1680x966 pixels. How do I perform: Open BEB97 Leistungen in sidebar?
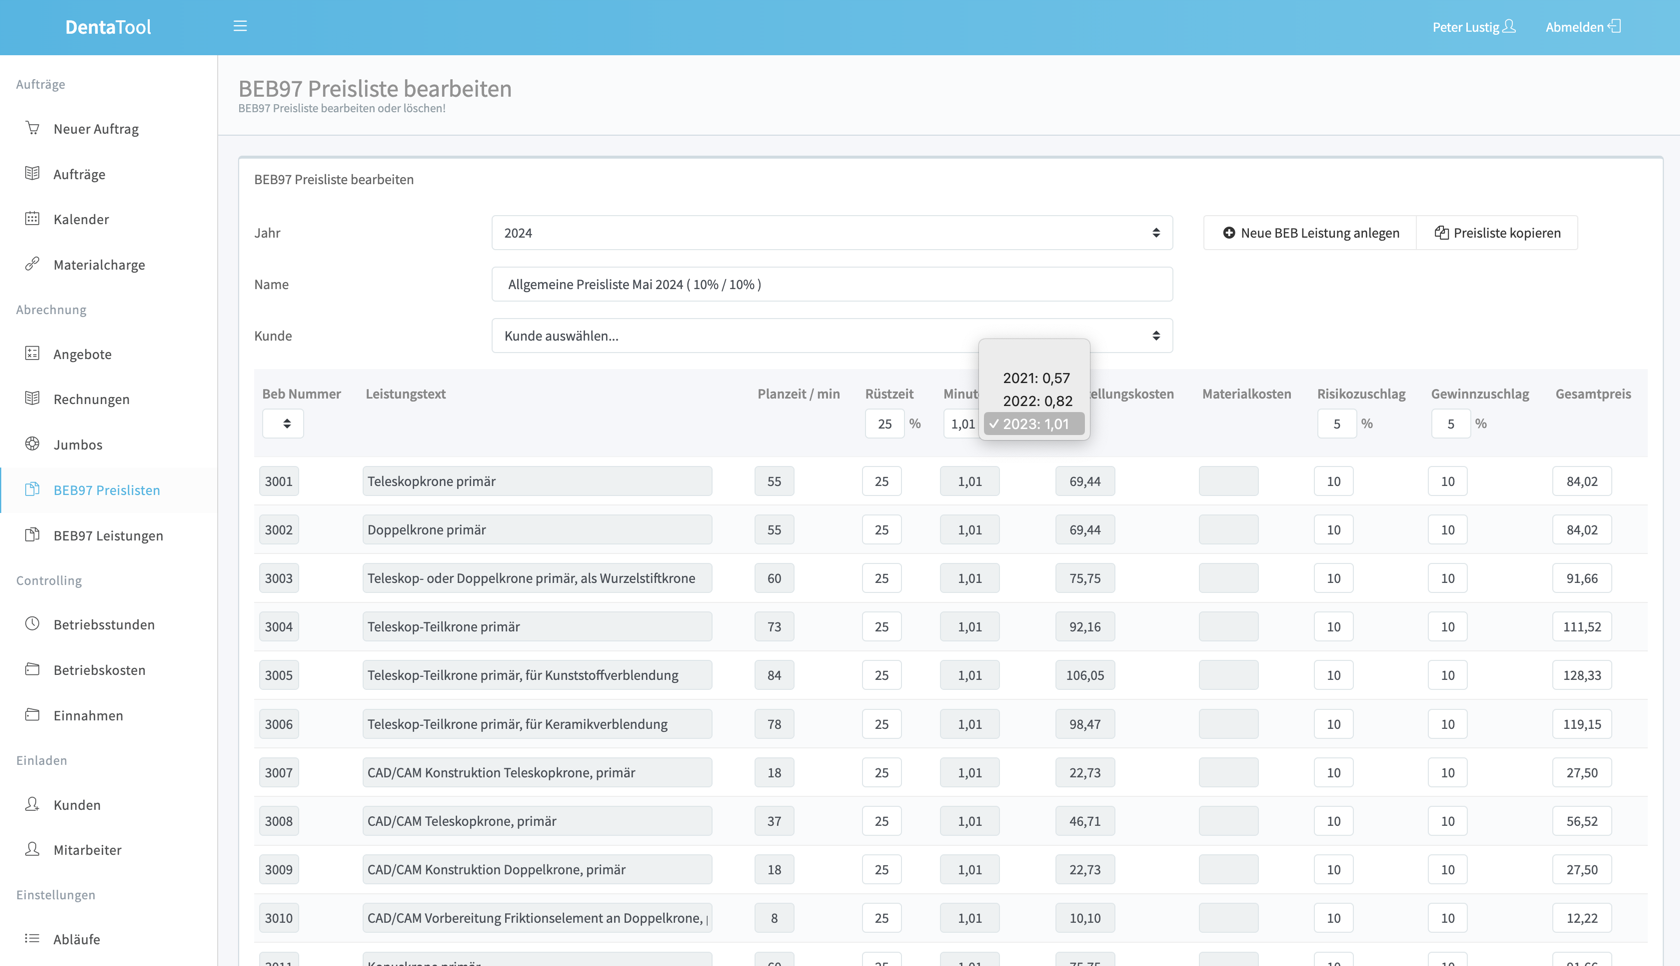click(x=108, y=535)
